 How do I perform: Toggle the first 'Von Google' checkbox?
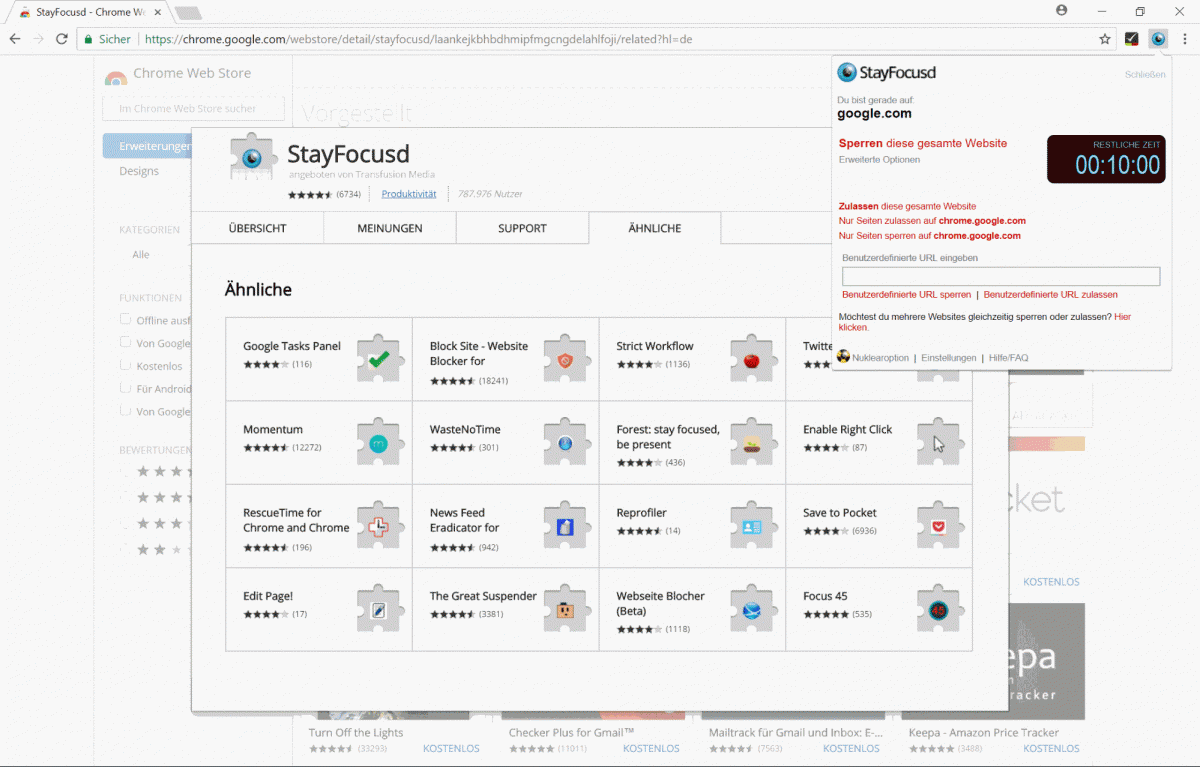126,343
